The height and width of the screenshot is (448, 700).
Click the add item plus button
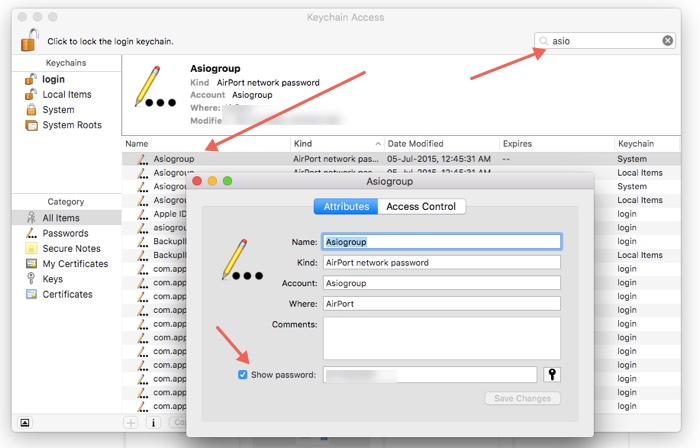[131, 423]
